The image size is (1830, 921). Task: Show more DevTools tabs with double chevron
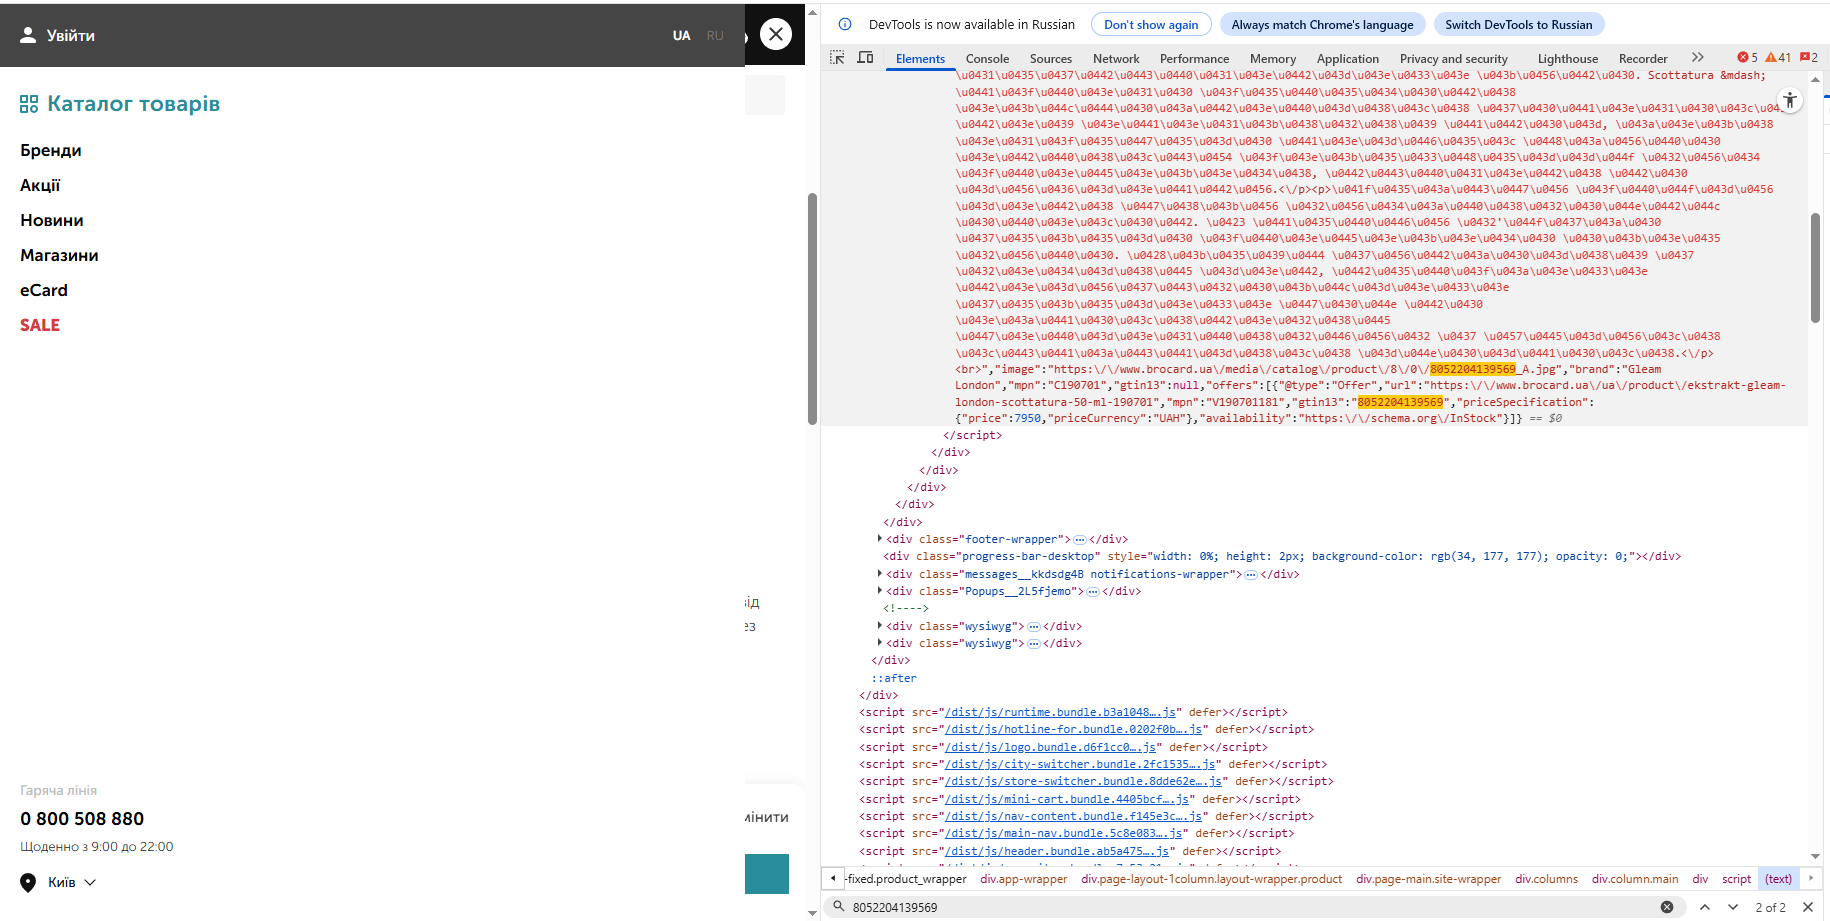[1698, 58]
